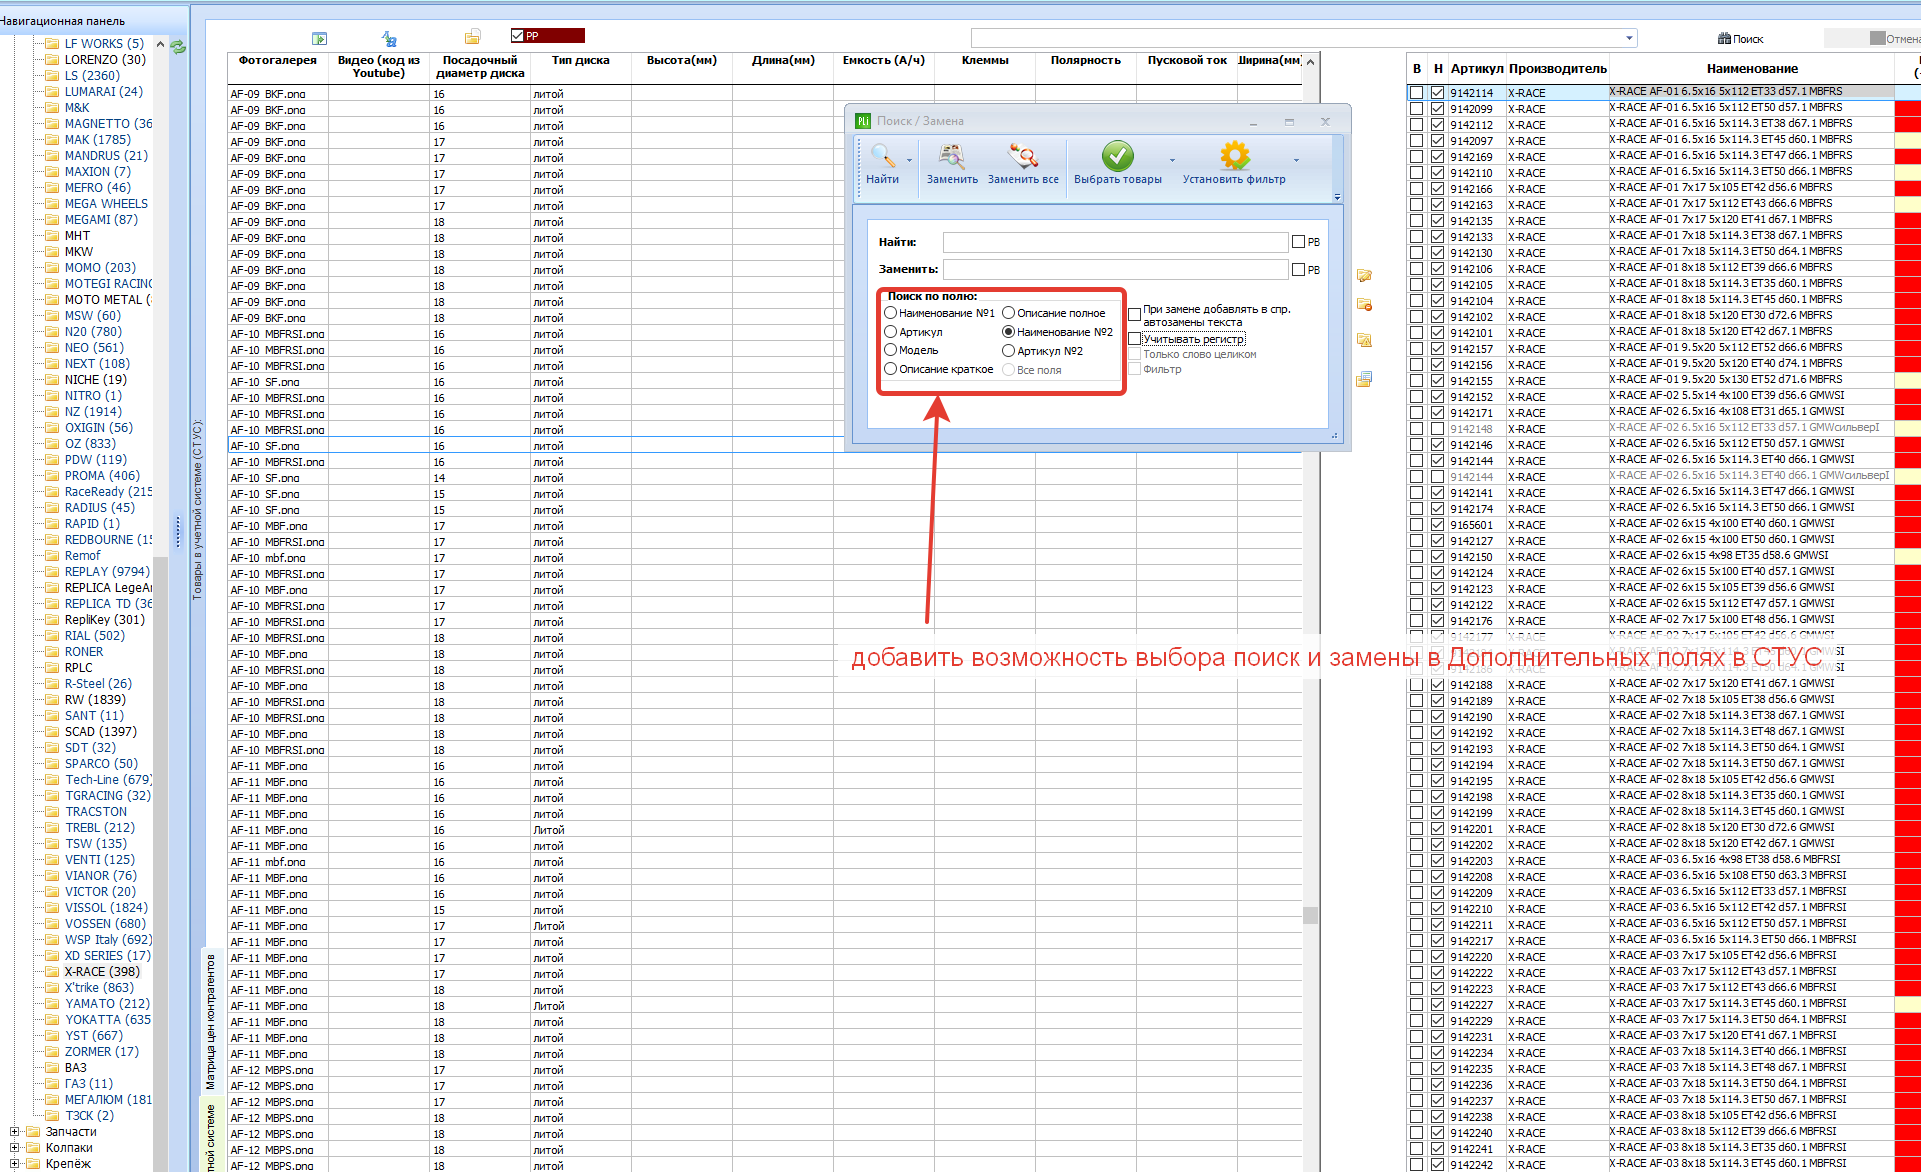Click the folder icon of MOMO (203)

[x=52, y=267]
